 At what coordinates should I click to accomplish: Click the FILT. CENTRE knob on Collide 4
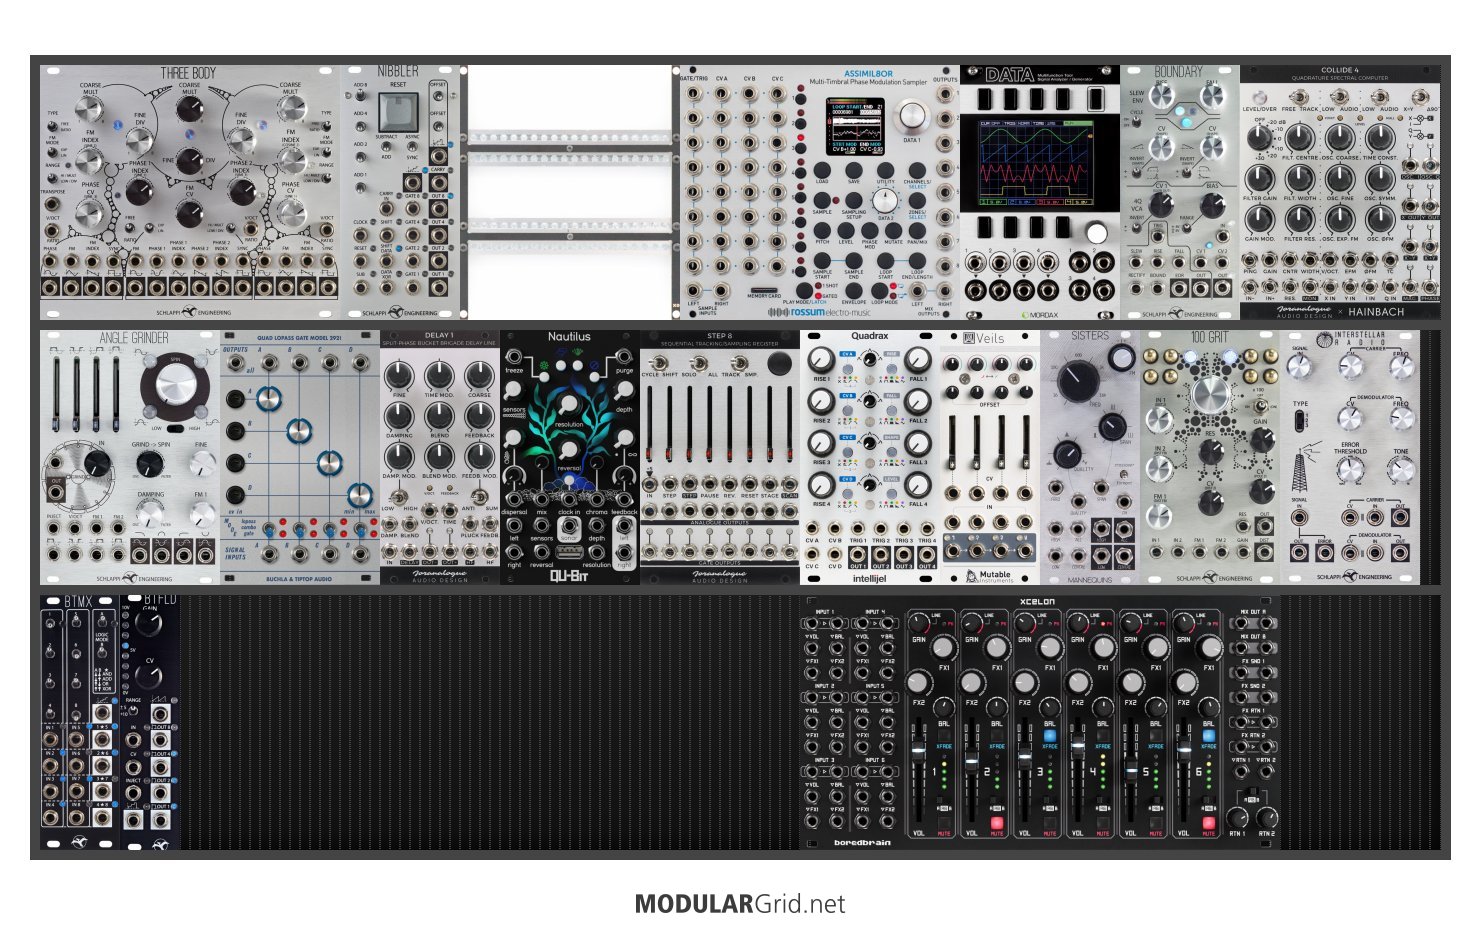point(1299,138)
